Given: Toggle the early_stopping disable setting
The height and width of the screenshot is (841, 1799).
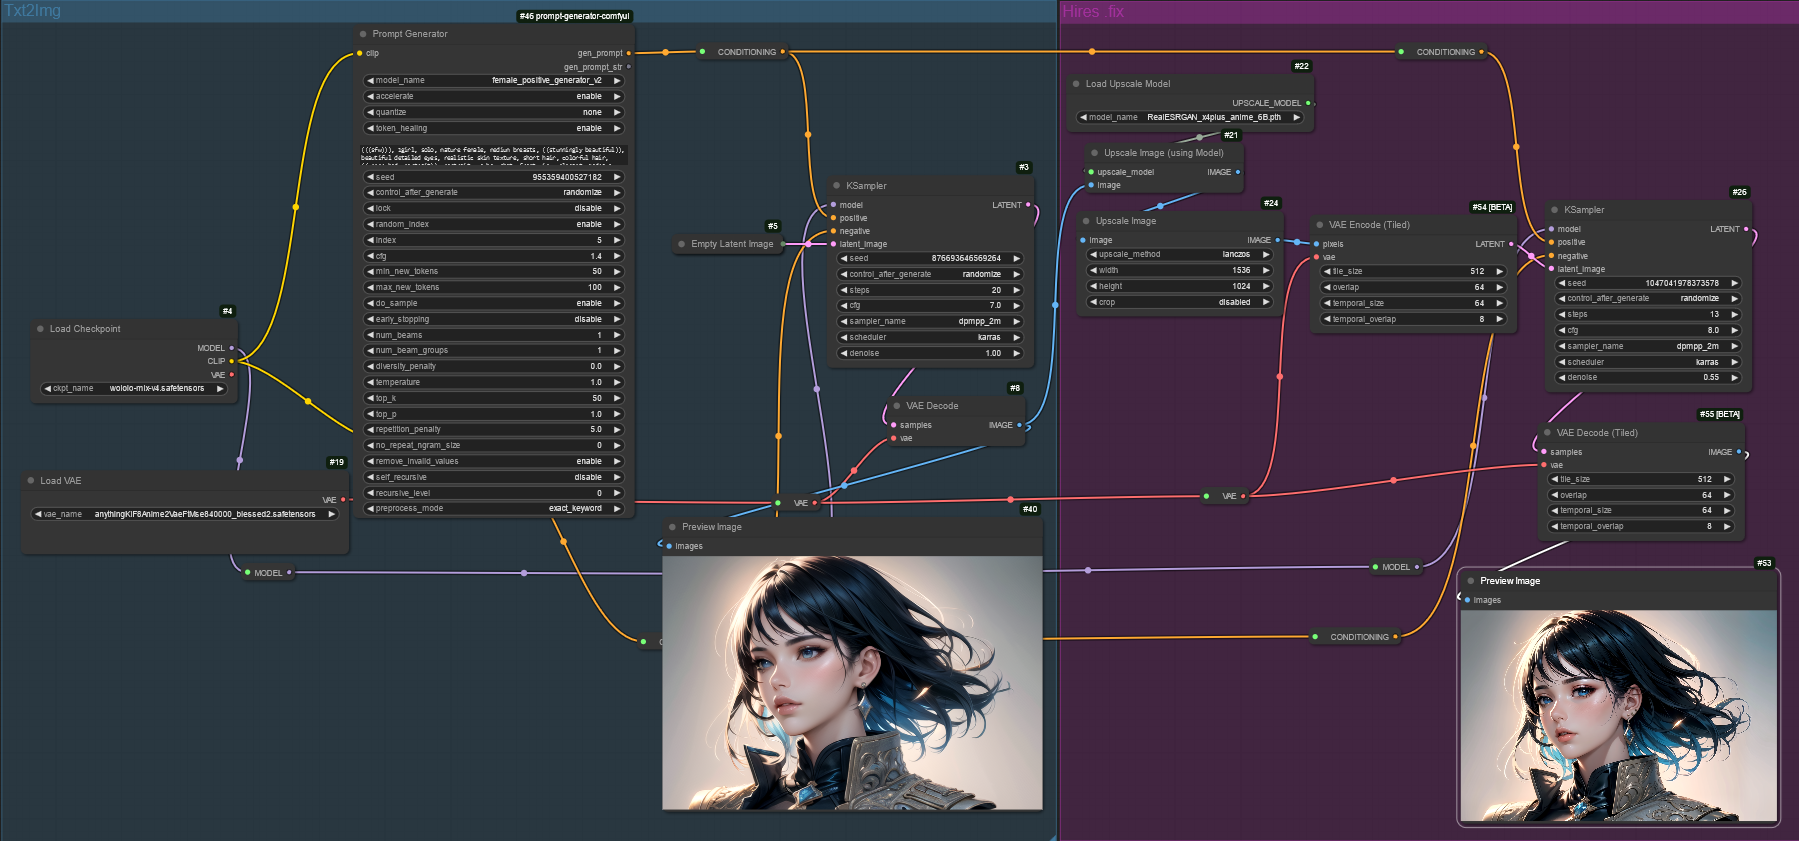Looking at the screenshot, I should coord(494,319).
